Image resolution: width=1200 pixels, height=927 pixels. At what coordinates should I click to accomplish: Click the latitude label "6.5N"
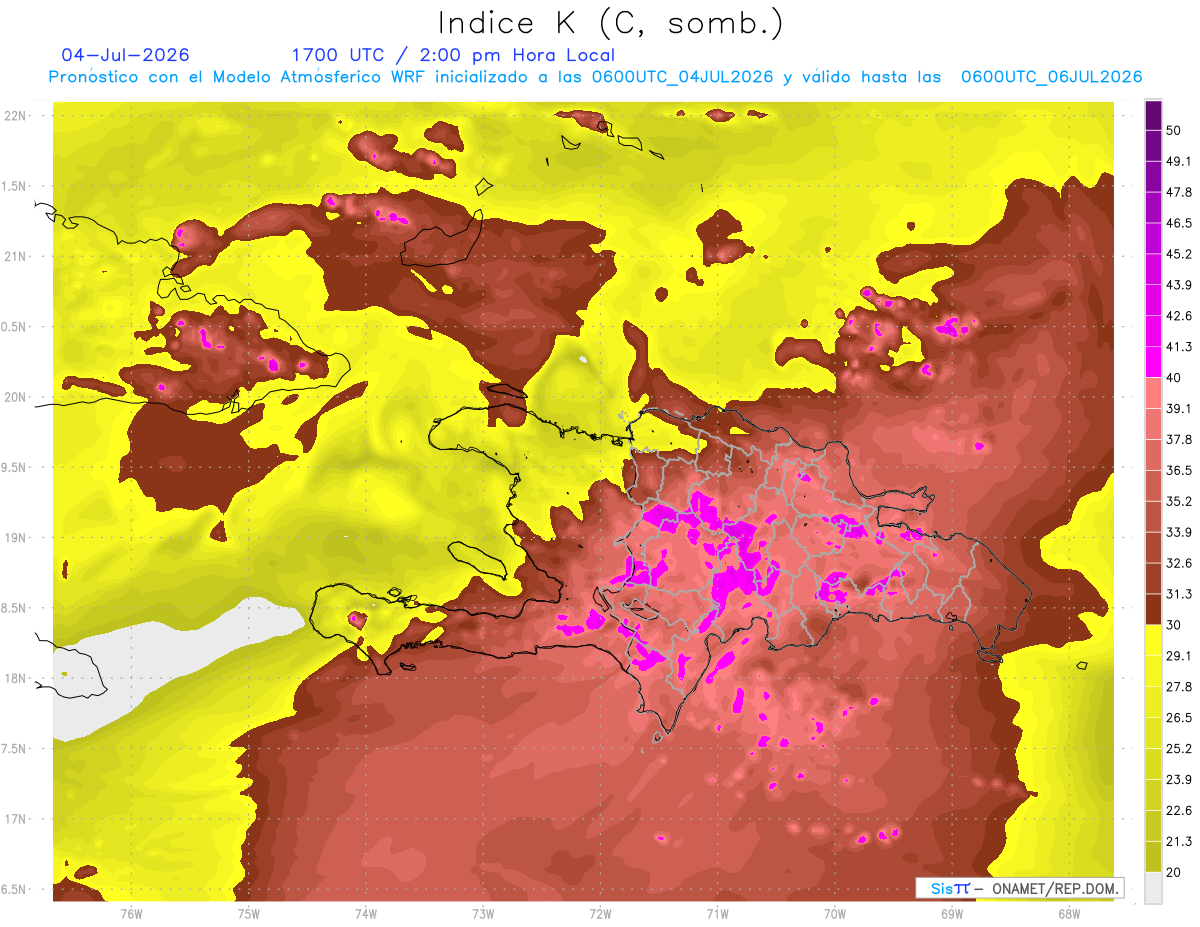pyautogui.click(x=14, y=890)
